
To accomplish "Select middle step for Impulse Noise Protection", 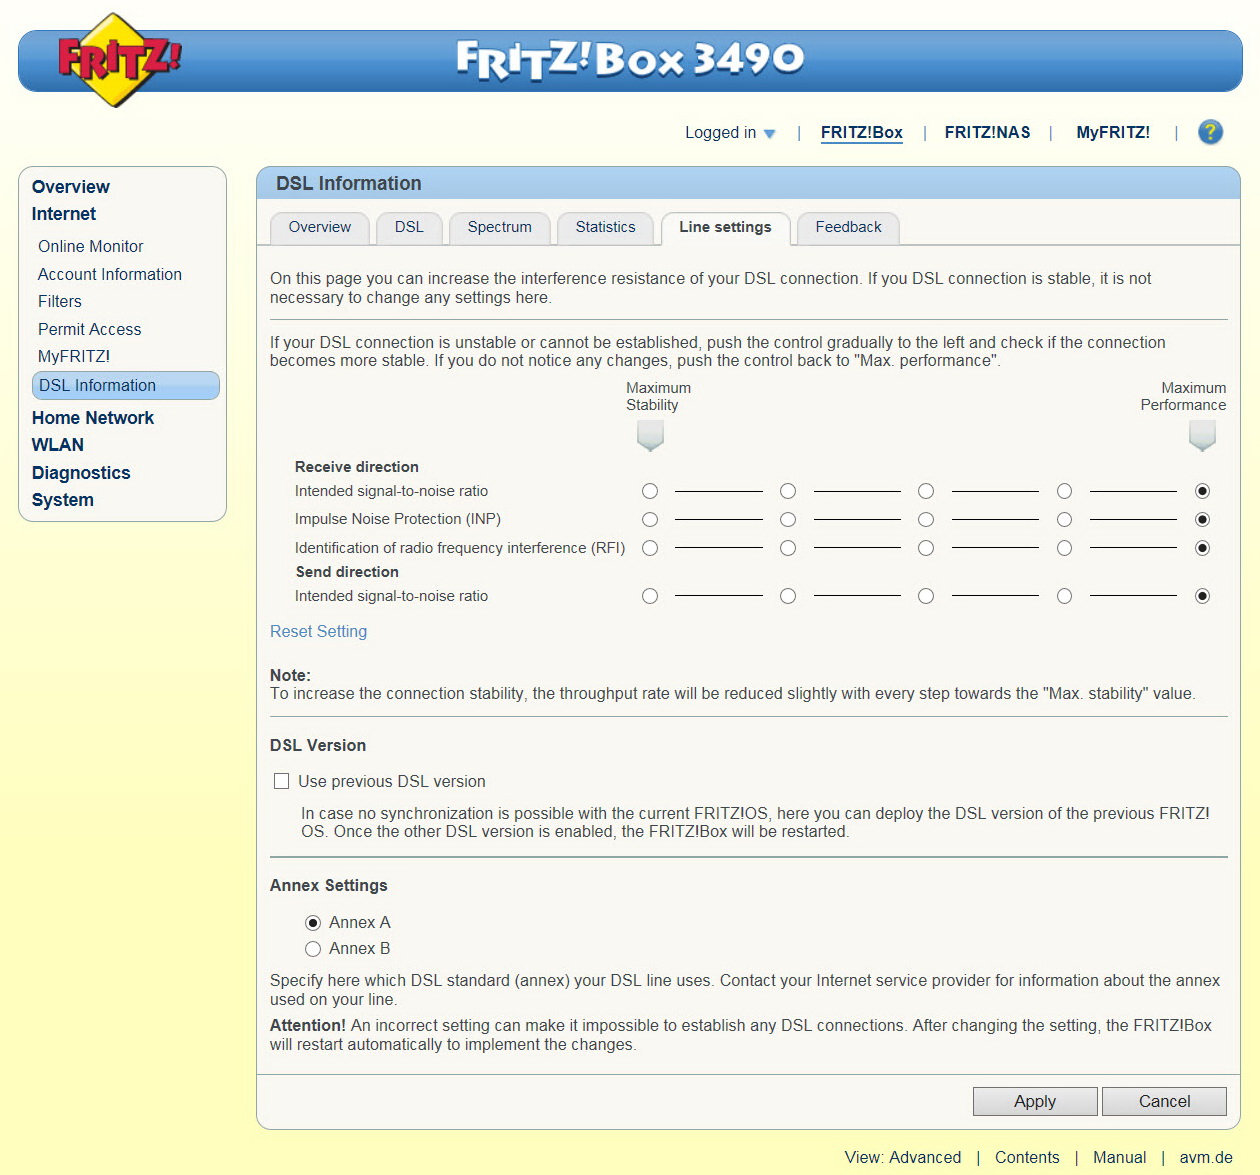I will (x=926, y=520).
